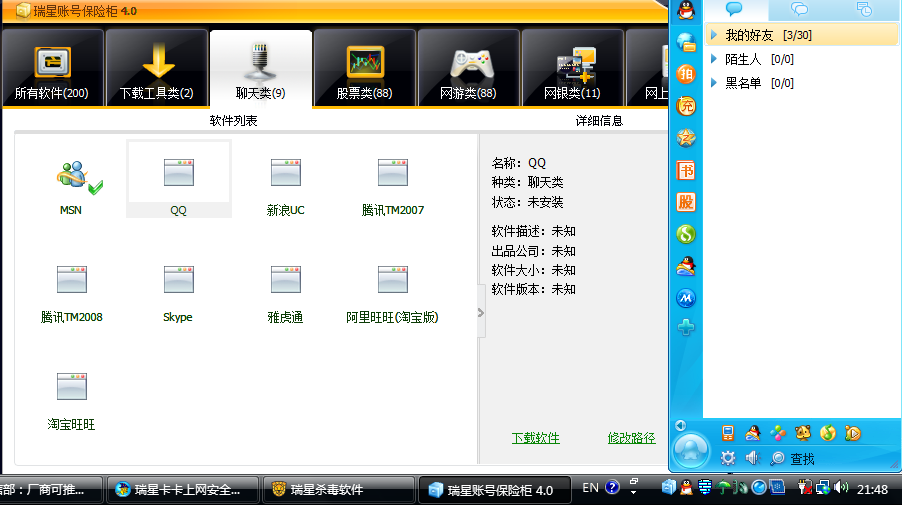Click the network globe tray icon
902x505 pixels.
tap(823, 488)
